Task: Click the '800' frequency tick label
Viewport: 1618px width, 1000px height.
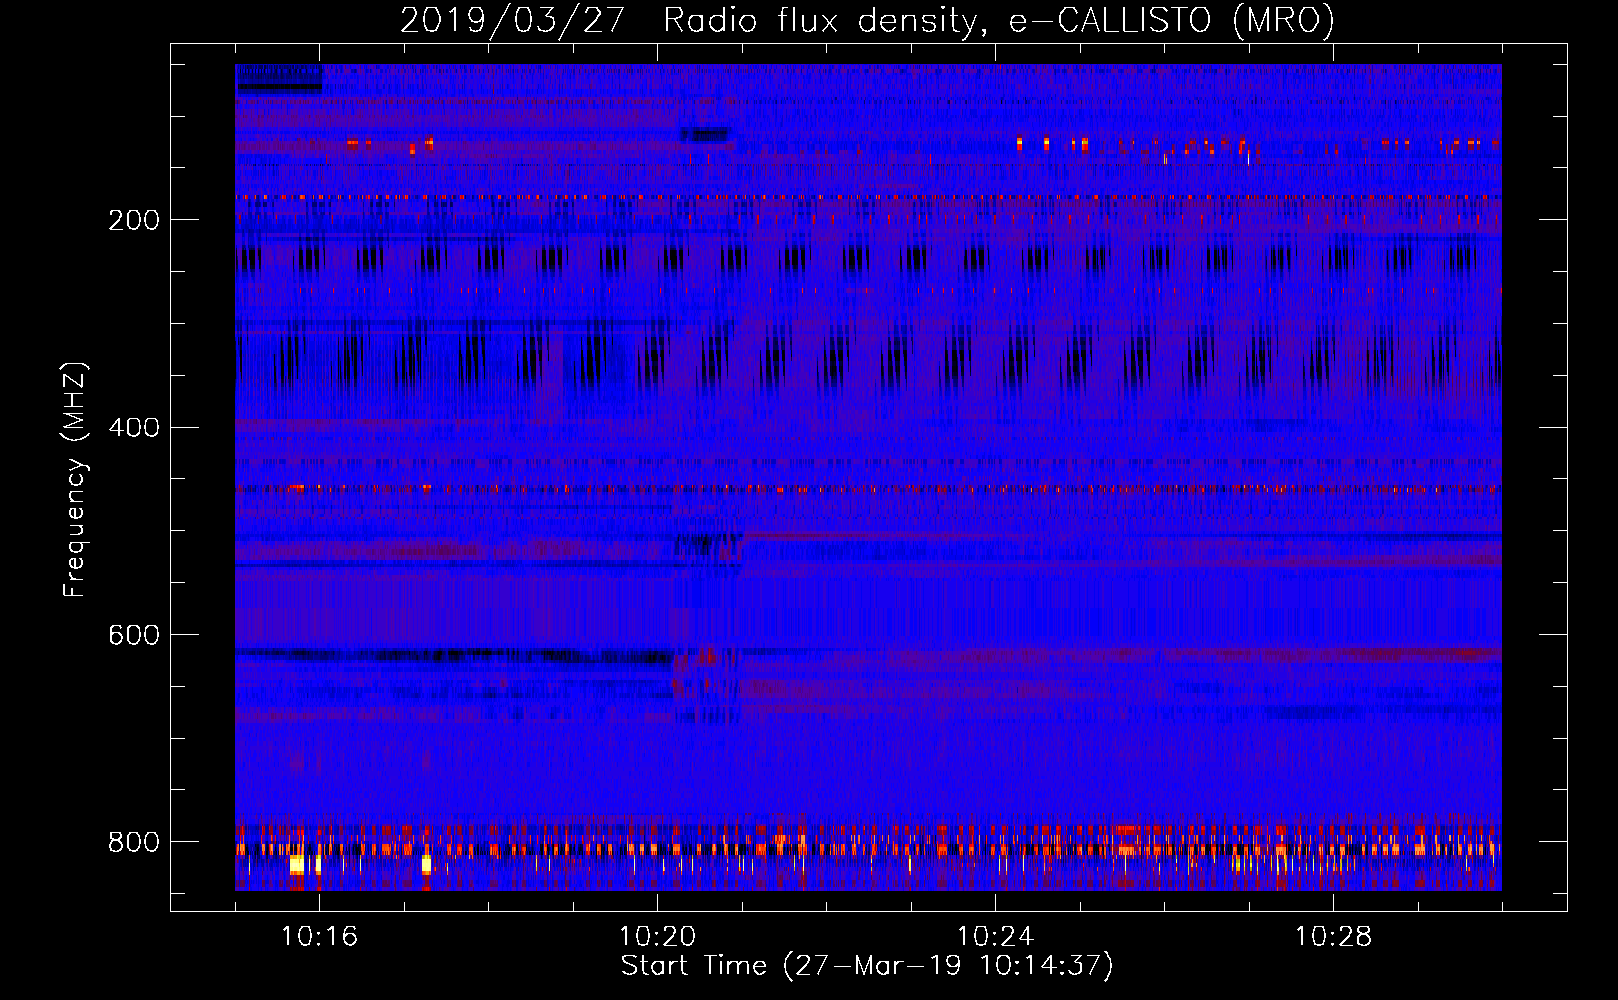Action: pos(134,843)
